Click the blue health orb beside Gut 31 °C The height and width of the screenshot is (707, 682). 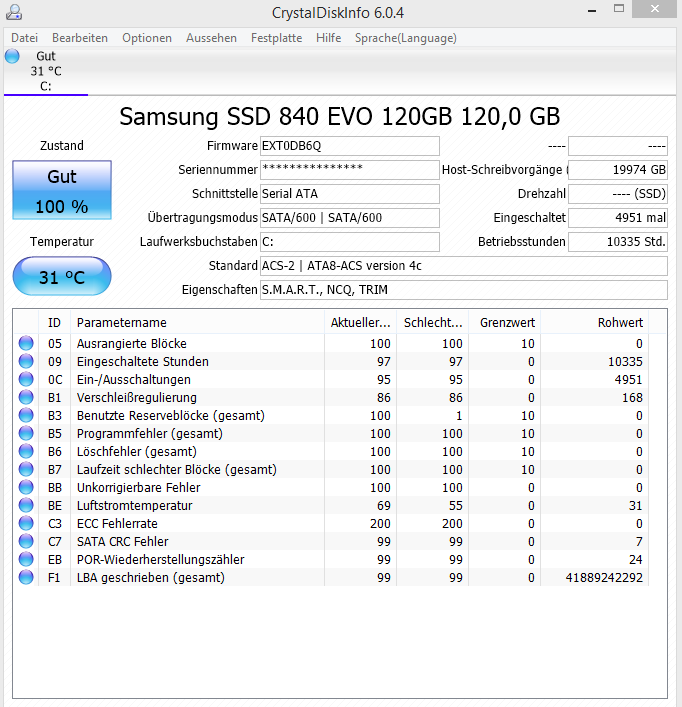(x=12, y=56)
